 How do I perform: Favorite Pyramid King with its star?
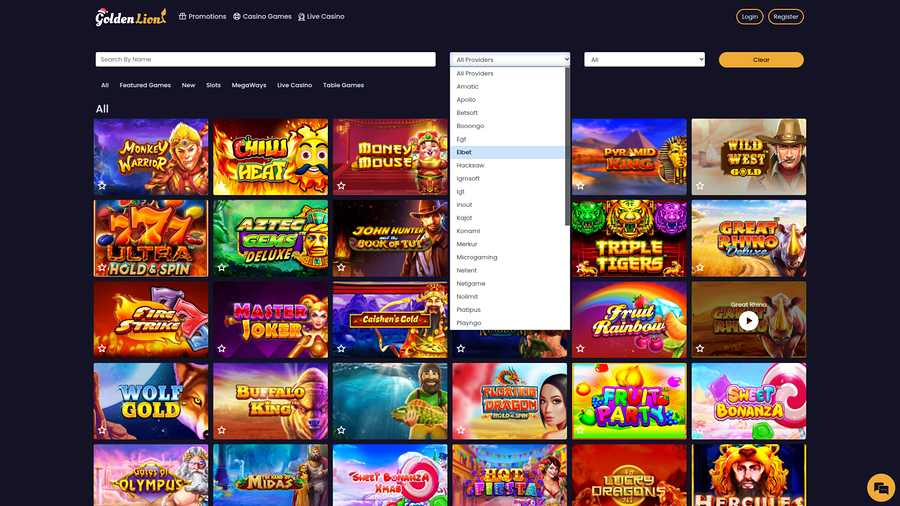pyautogui.click(x=580, y=186)
